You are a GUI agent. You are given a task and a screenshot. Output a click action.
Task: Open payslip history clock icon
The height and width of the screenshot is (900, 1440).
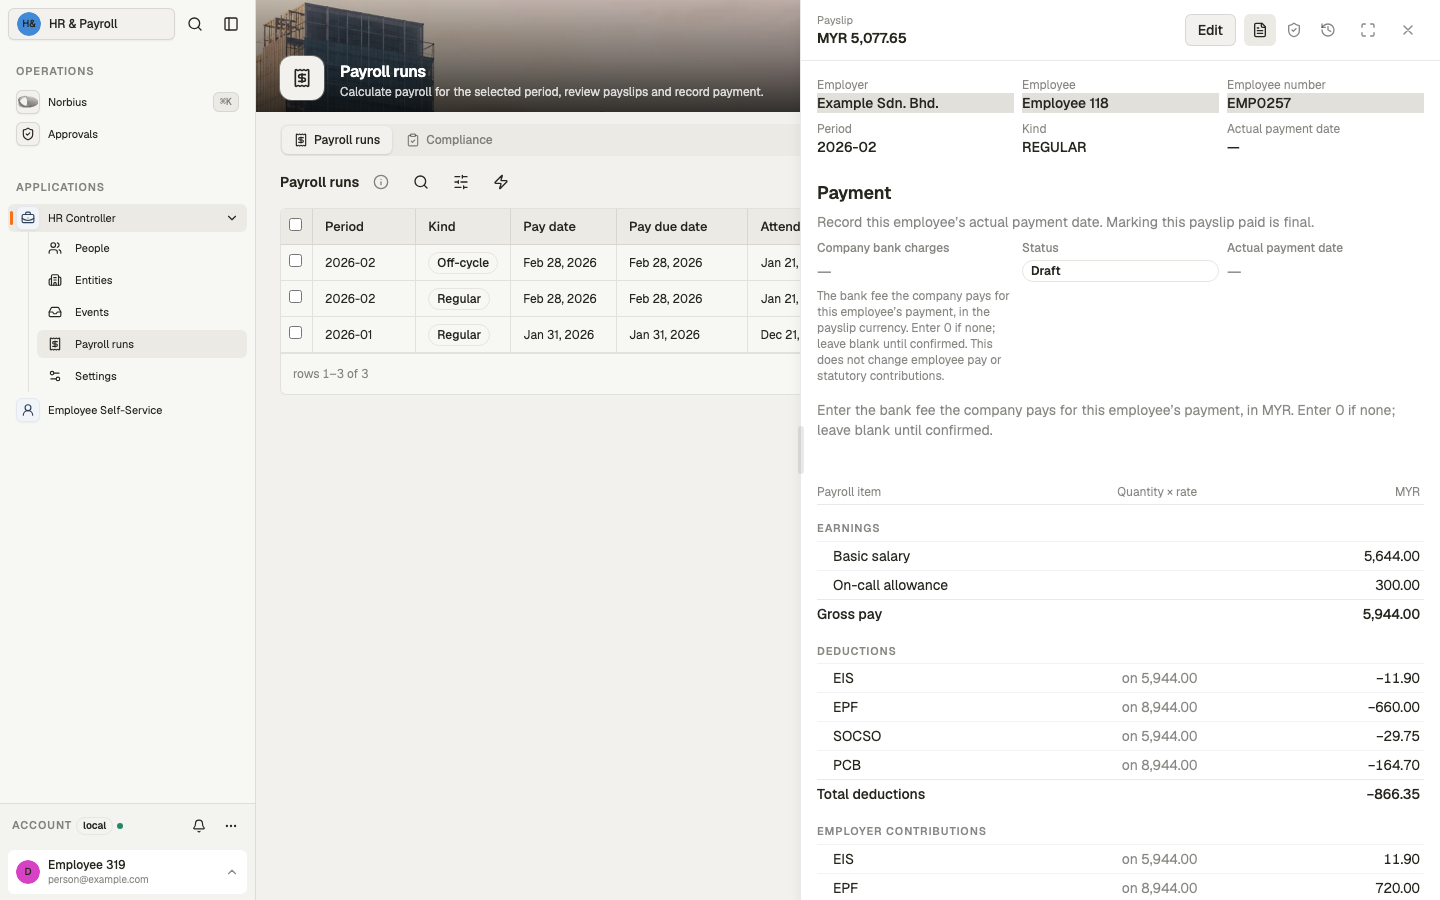tap(1328, 30)
